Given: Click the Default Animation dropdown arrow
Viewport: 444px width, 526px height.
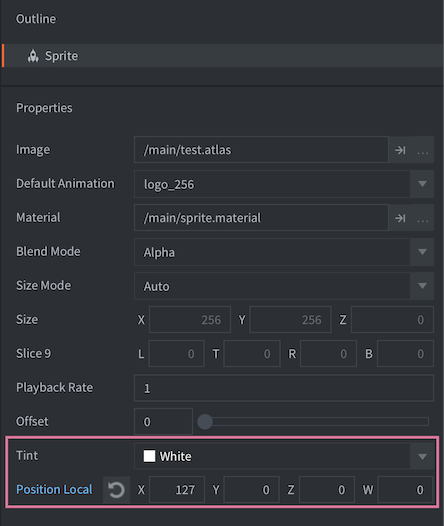Looking at the screenshot, I should click(422, 184).
